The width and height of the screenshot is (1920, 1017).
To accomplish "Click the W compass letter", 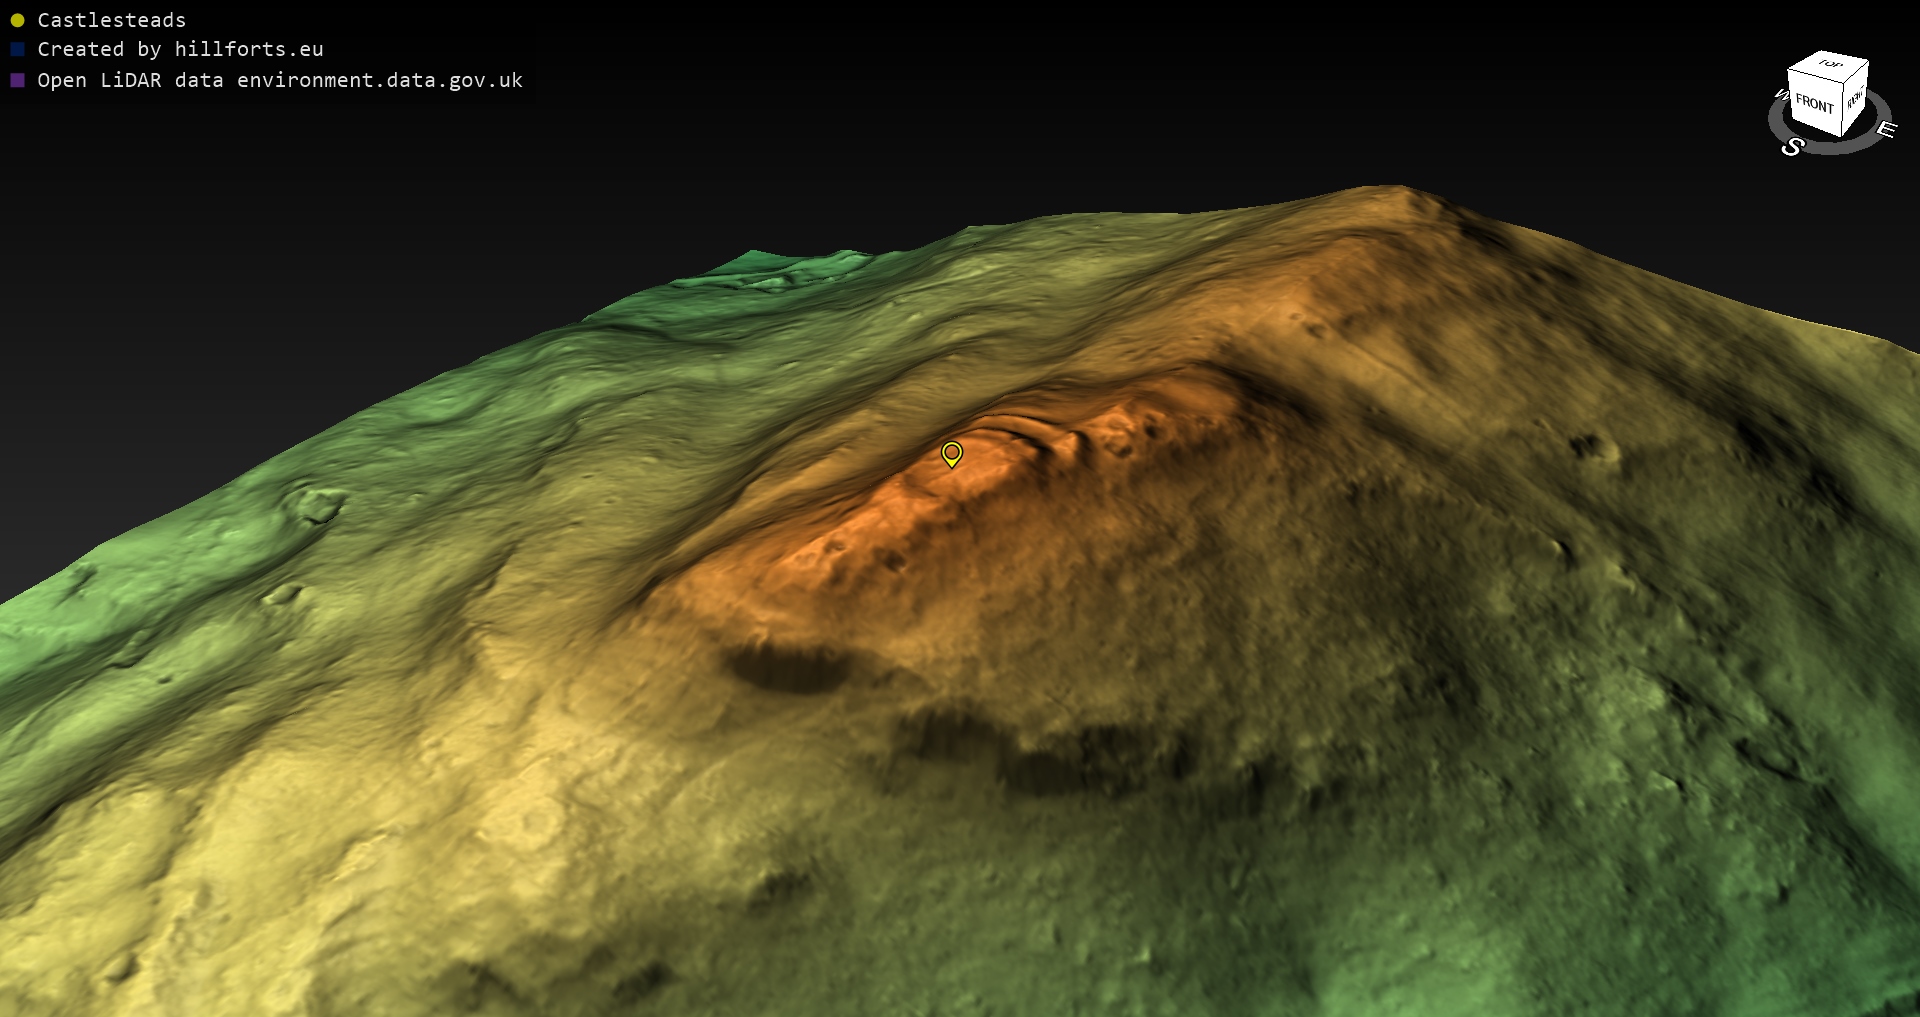I will 1781,95.
